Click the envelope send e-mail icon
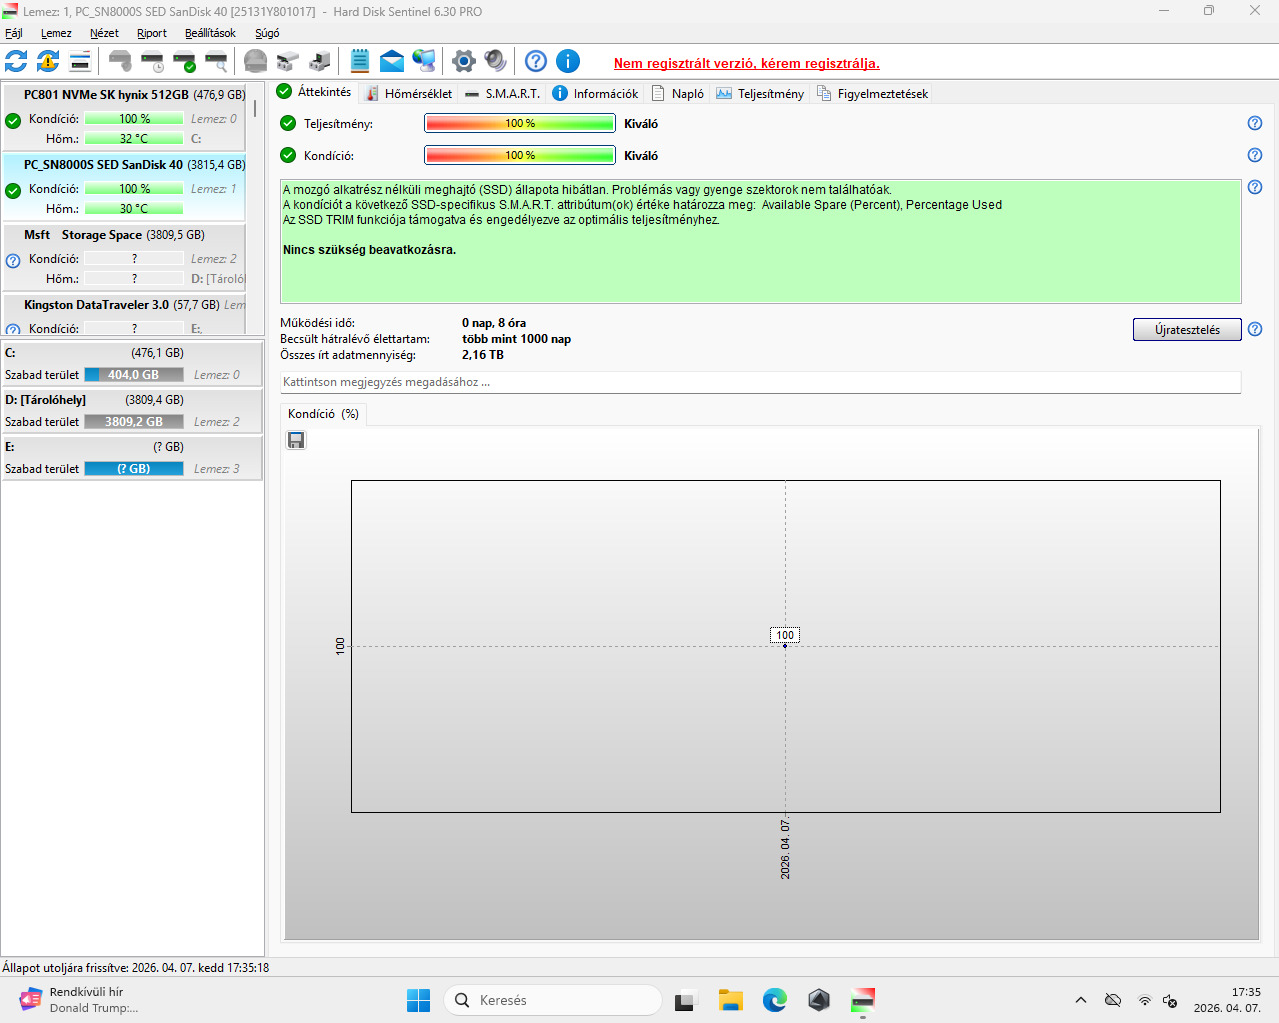The width and height of the screenshot is (1279, 1023). [392, 61]
